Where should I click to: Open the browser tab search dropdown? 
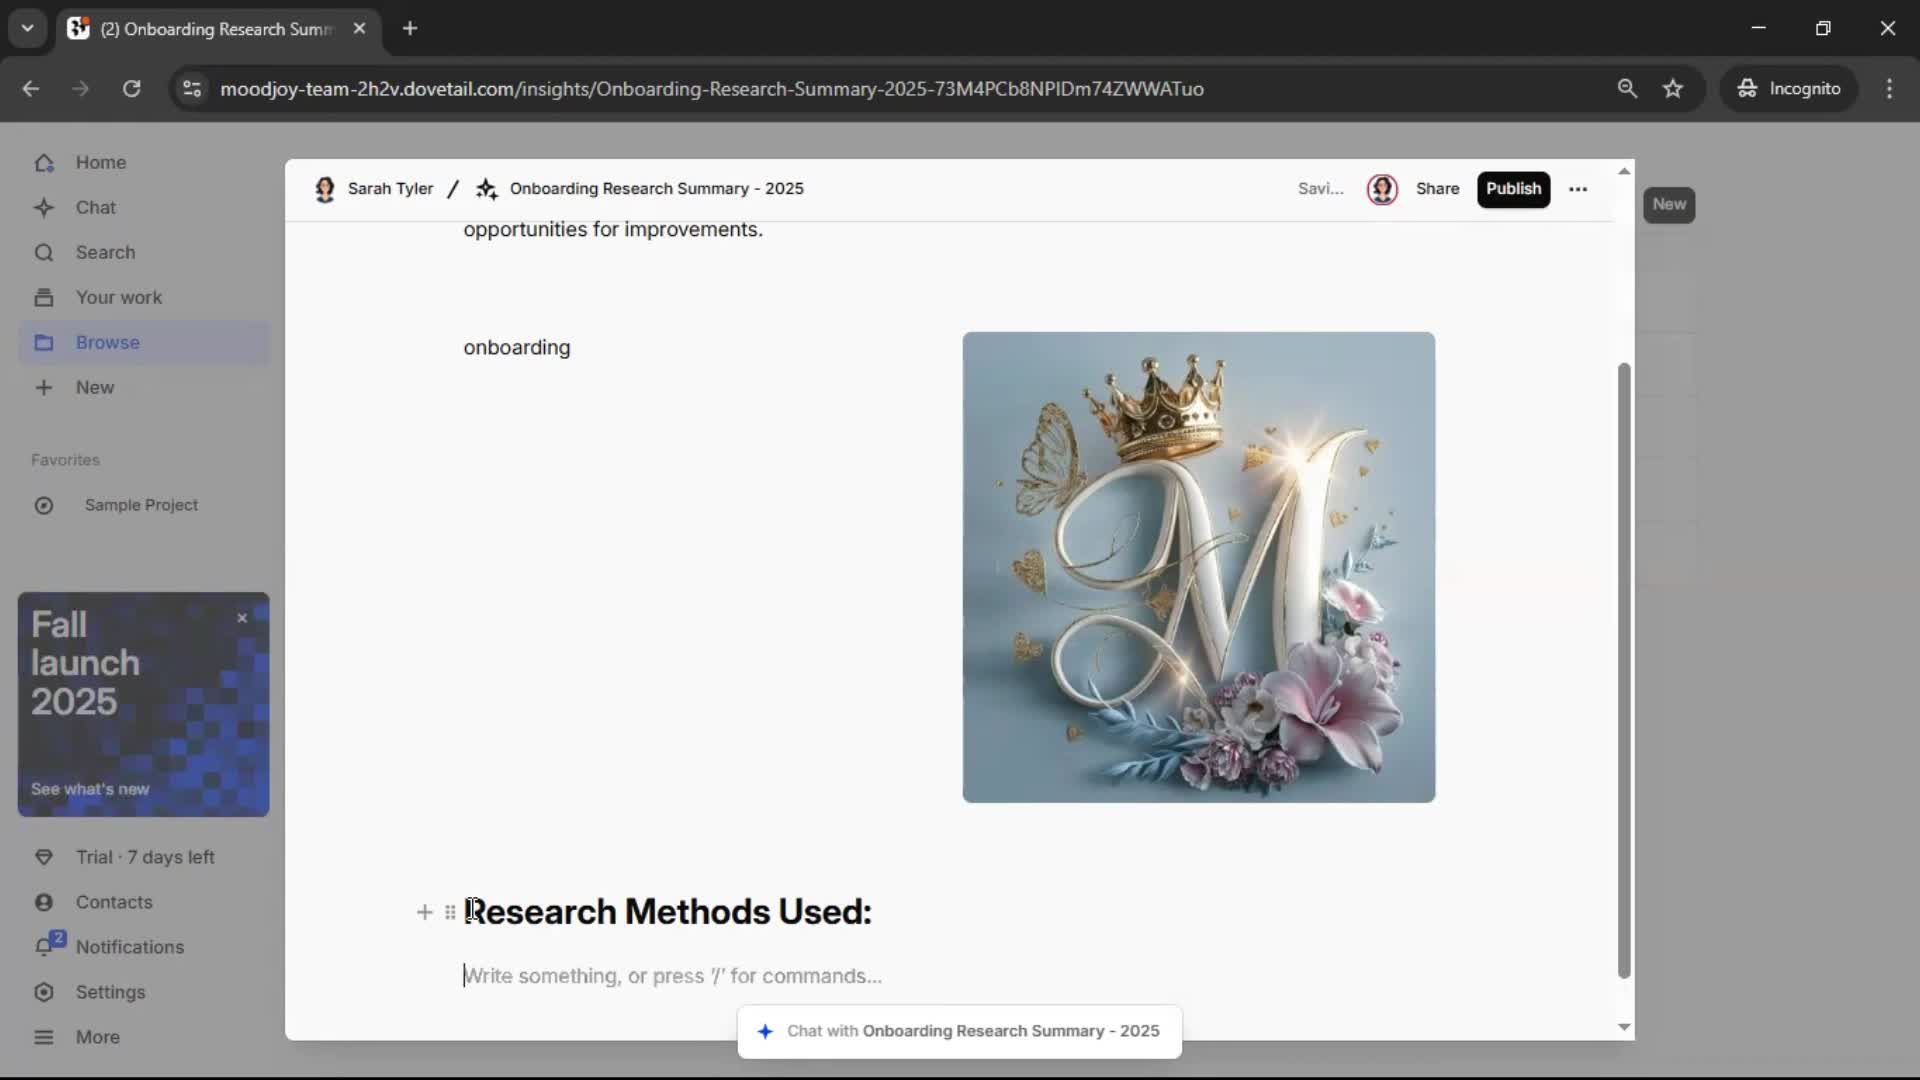coord(27,28)
